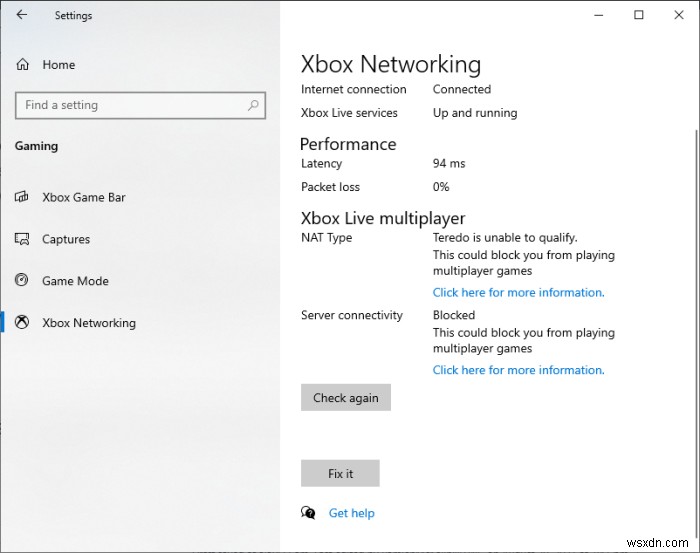Image resolution: width=700 pixels, height=553 pixels.
Task: Click the 'Connected' internet status text
Action: pos(462,89)
